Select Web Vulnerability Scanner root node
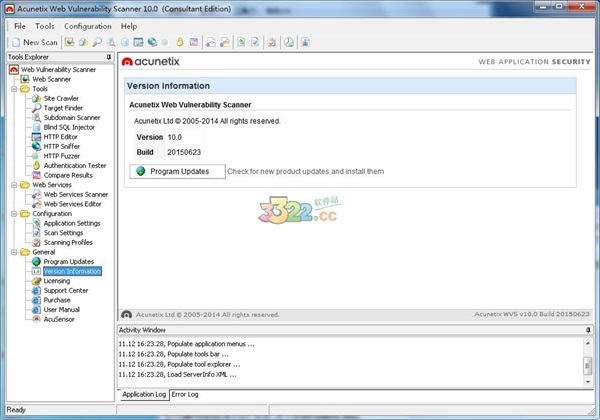This screenshot has width=600, height=420. click(x=58, y=70)
